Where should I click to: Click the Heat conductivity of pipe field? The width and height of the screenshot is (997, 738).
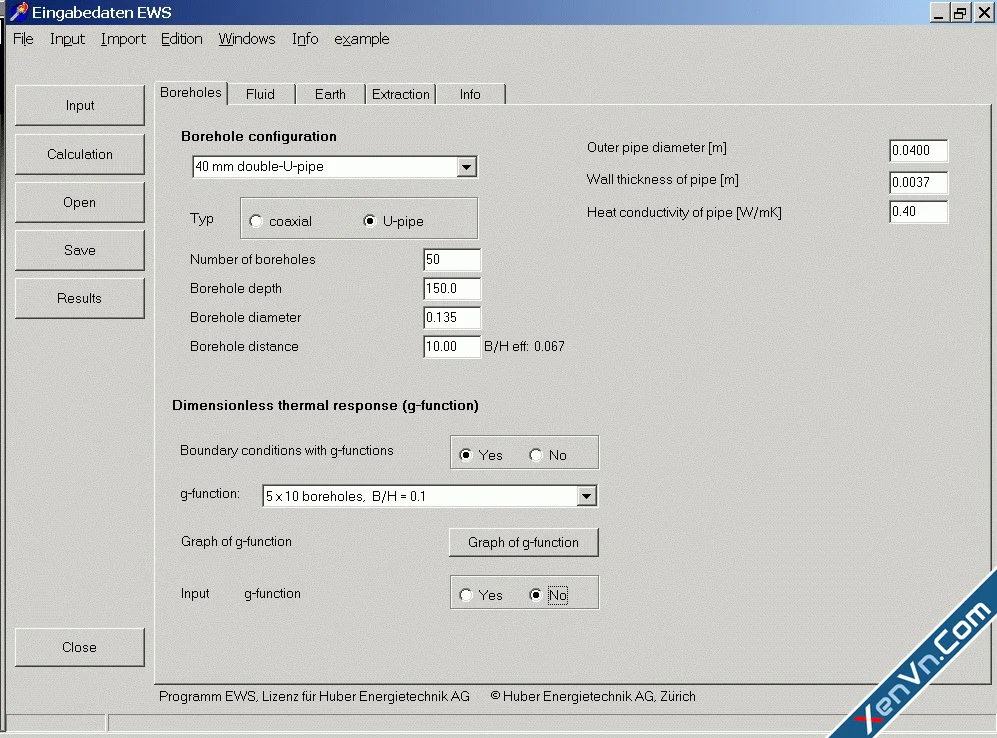(x=919, y=211)
